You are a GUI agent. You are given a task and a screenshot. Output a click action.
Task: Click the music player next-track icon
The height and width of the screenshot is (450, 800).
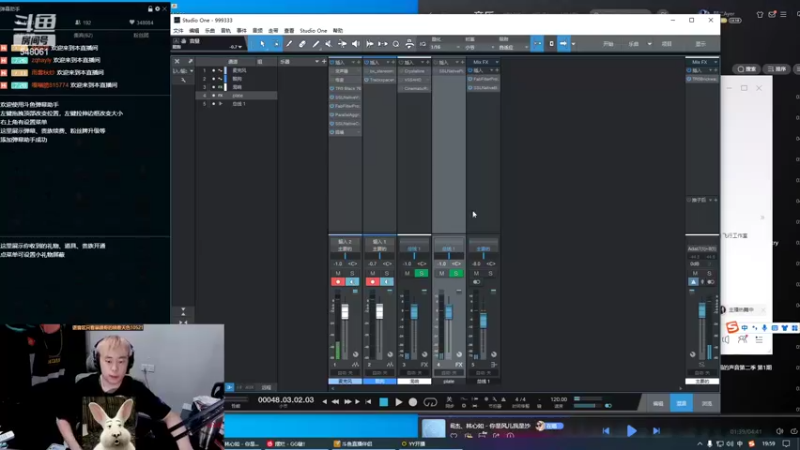pyautogui.click(x=656, y=431)
